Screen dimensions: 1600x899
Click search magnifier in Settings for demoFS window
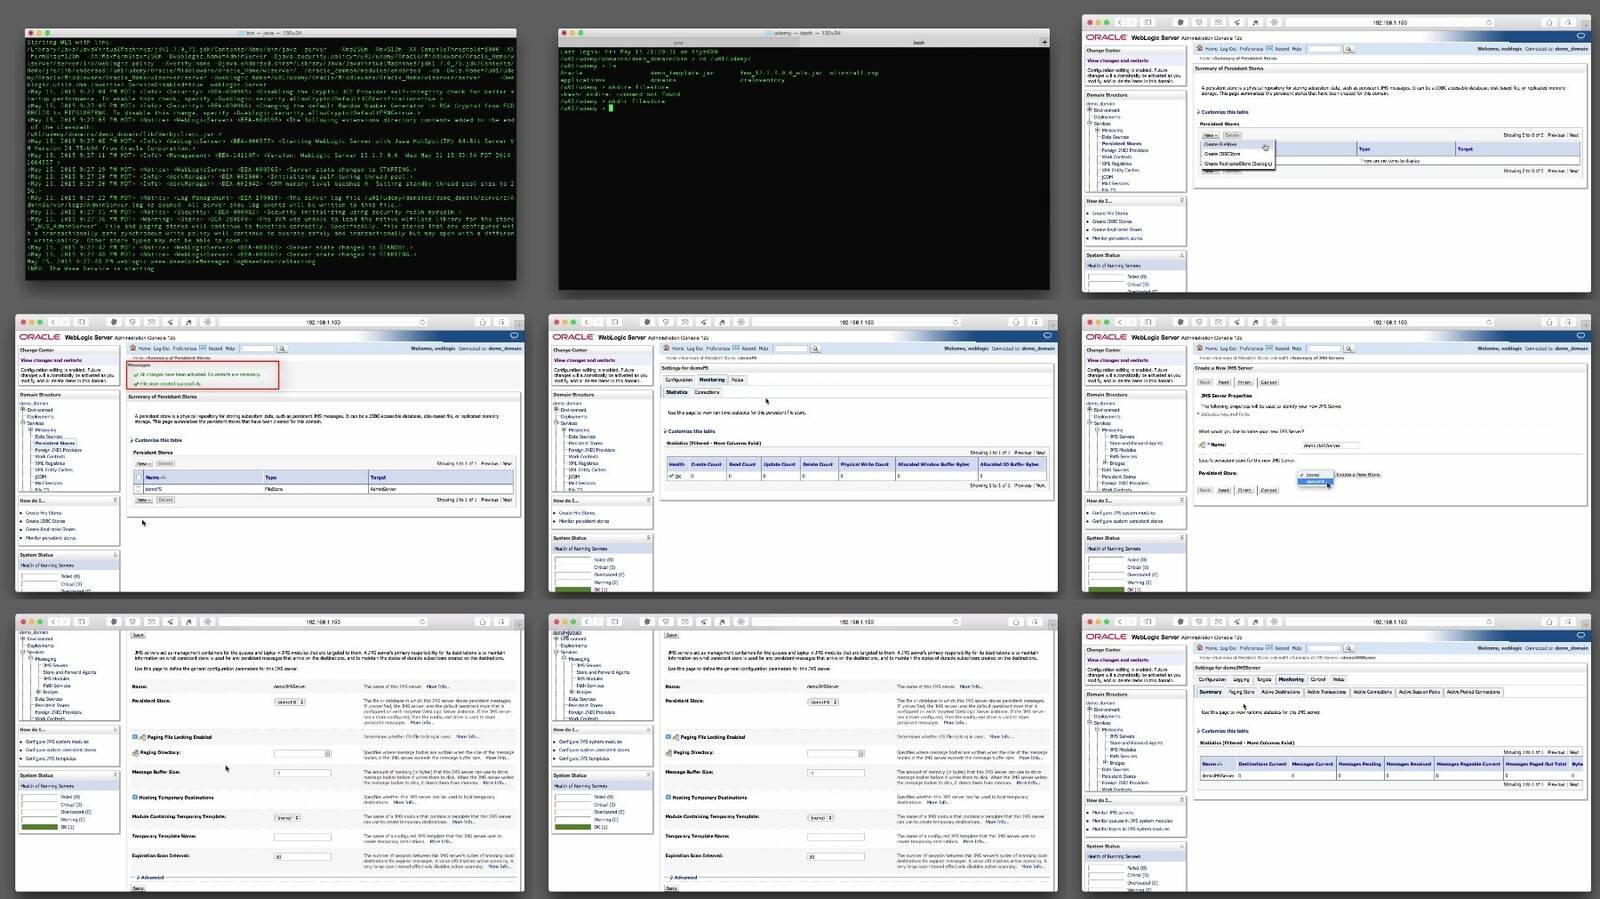pos(815,349)
